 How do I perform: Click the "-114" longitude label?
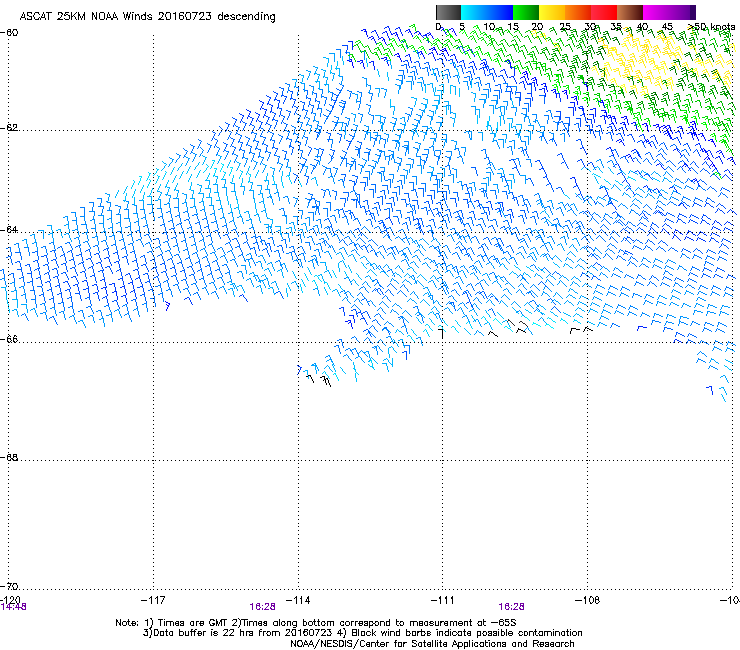click(298, 600)
